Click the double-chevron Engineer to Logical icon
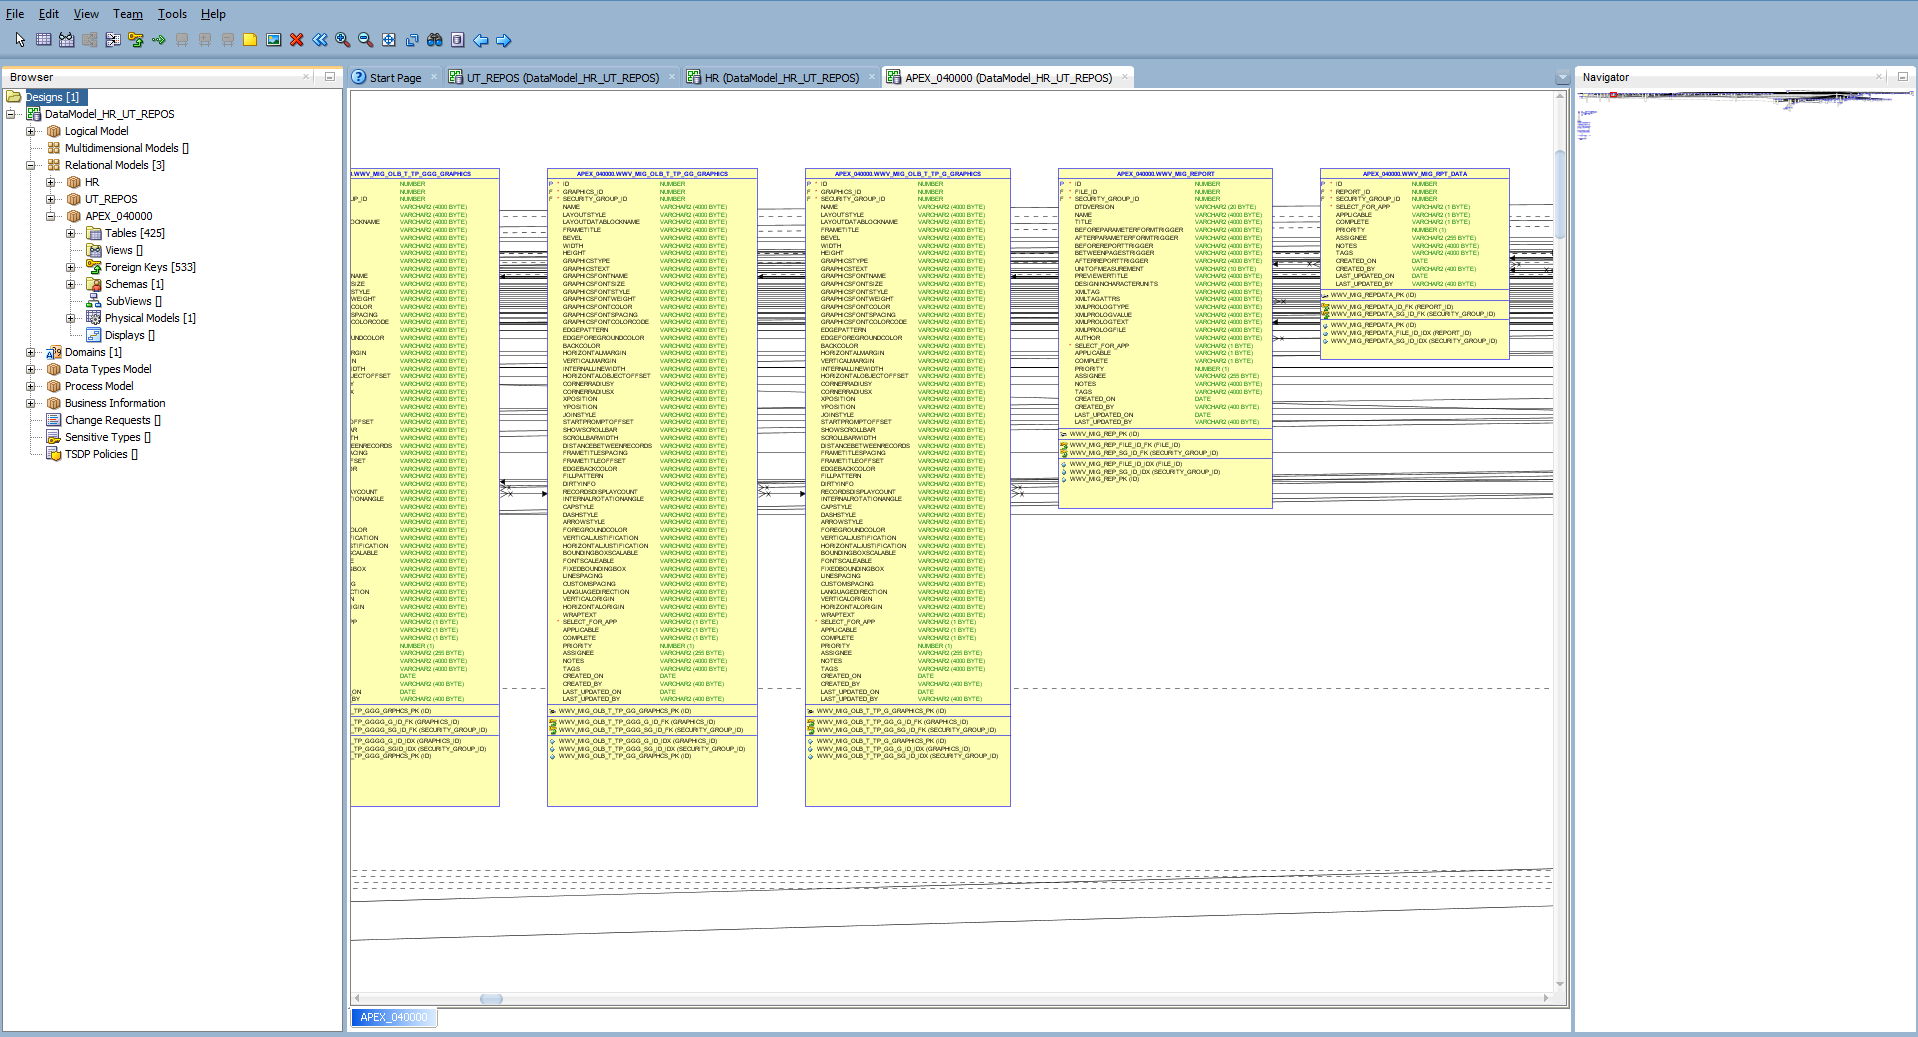Image resolution: width=1918 pixels, height=1037 pixels. 319,40
